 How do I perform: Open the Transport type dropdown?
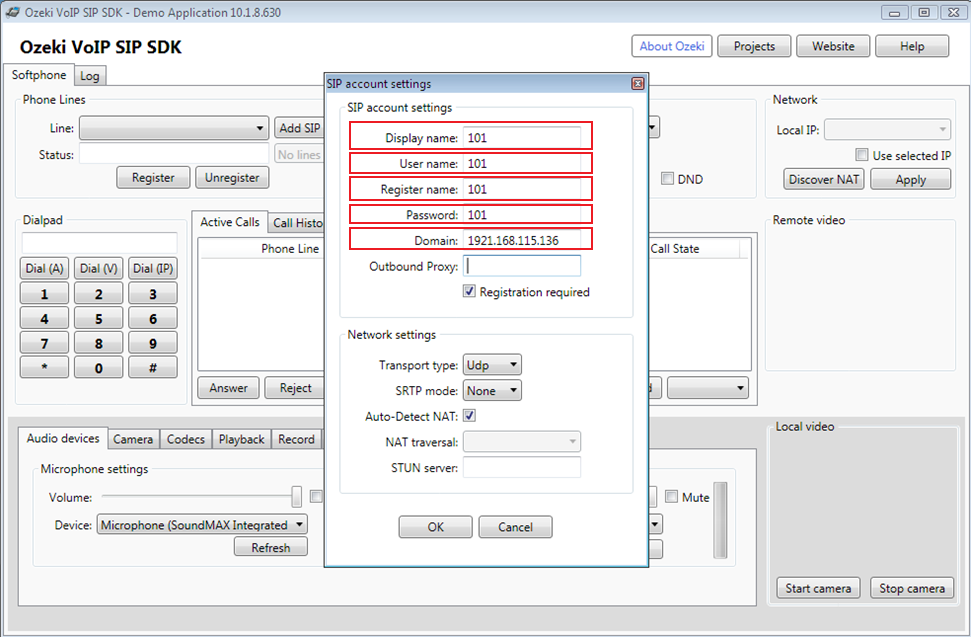pos(494,367)
